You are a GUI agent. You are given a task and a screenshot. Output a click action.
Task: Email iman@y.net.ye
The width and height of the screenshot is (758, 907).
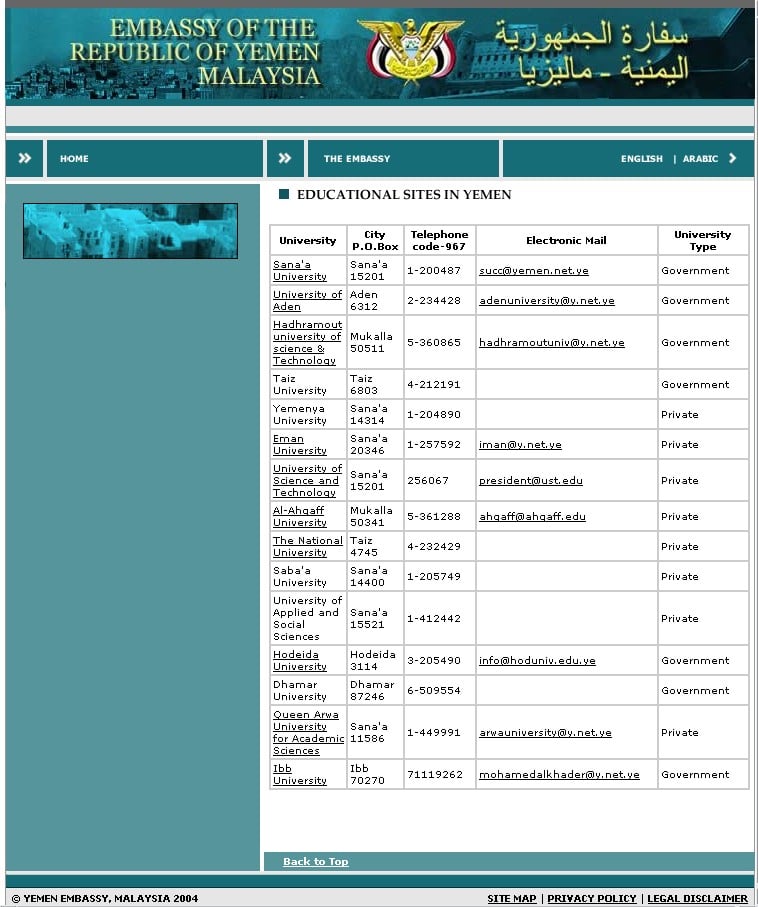pos(520,445)
